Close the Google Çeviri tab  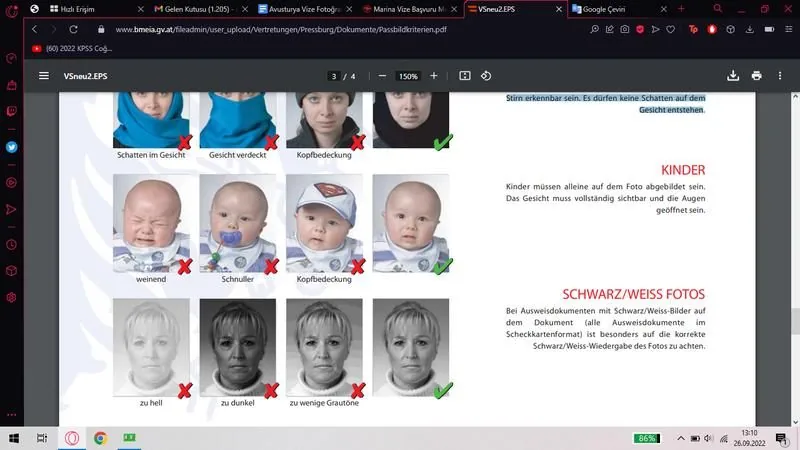click(x=663, y=9)
